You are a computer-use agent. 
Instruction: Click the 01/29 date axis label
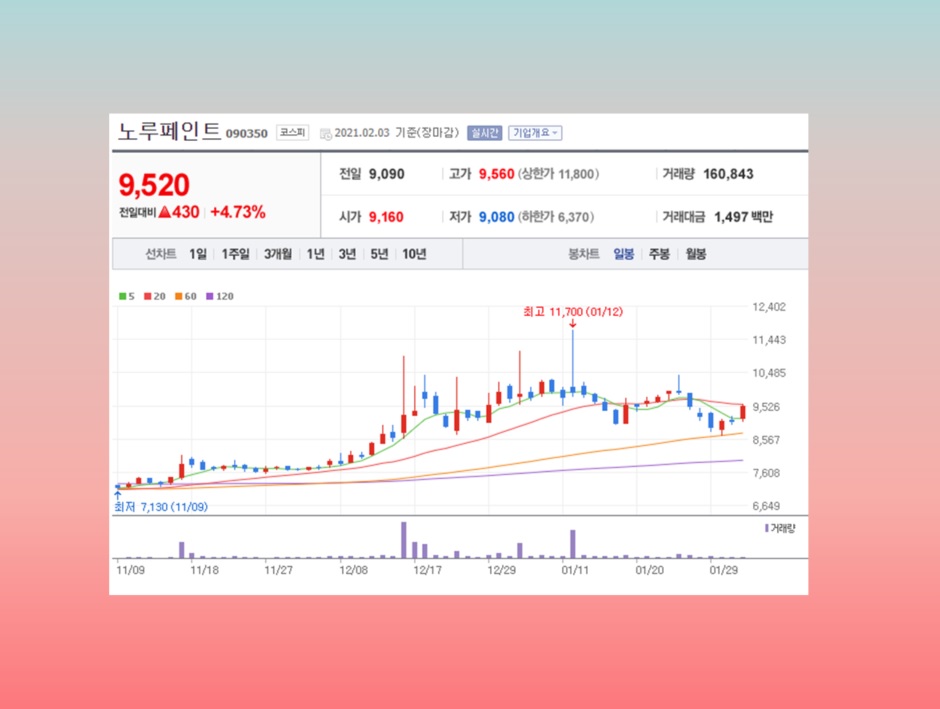pyautogui.click(x=724, y=570)
